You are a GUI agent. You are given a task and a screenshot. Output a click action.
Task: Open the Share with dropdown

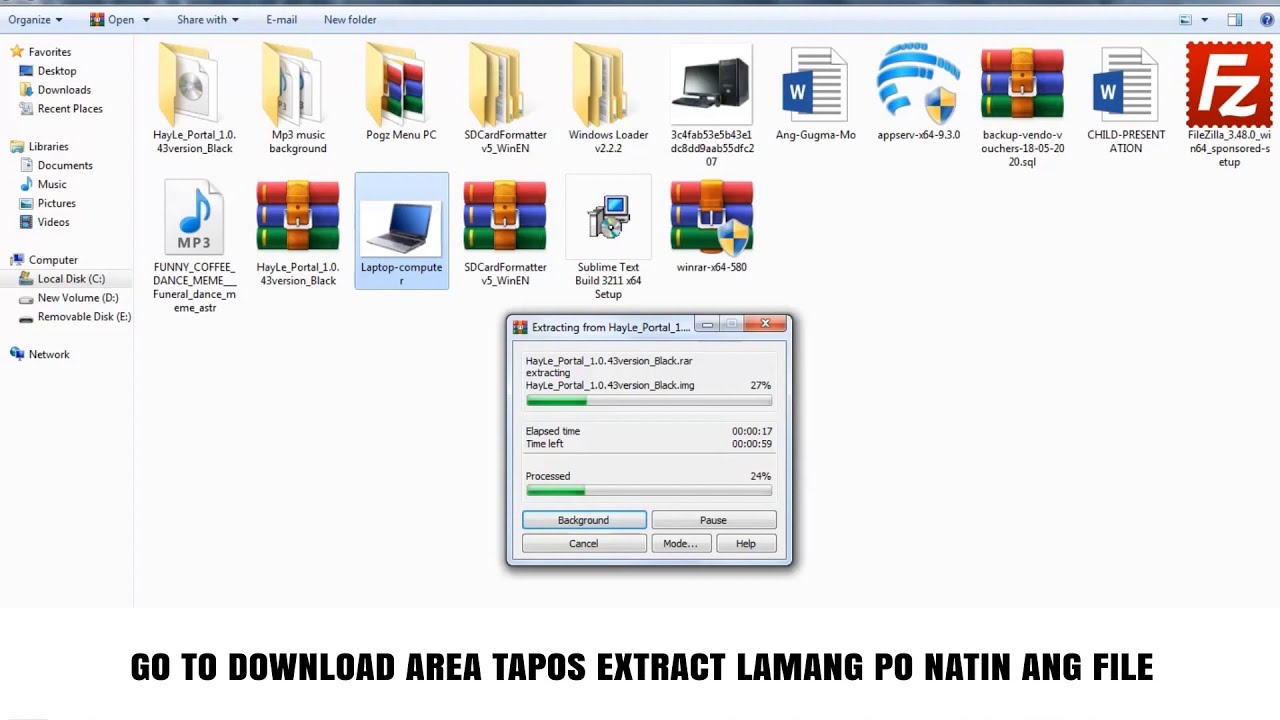click(208, 20)
